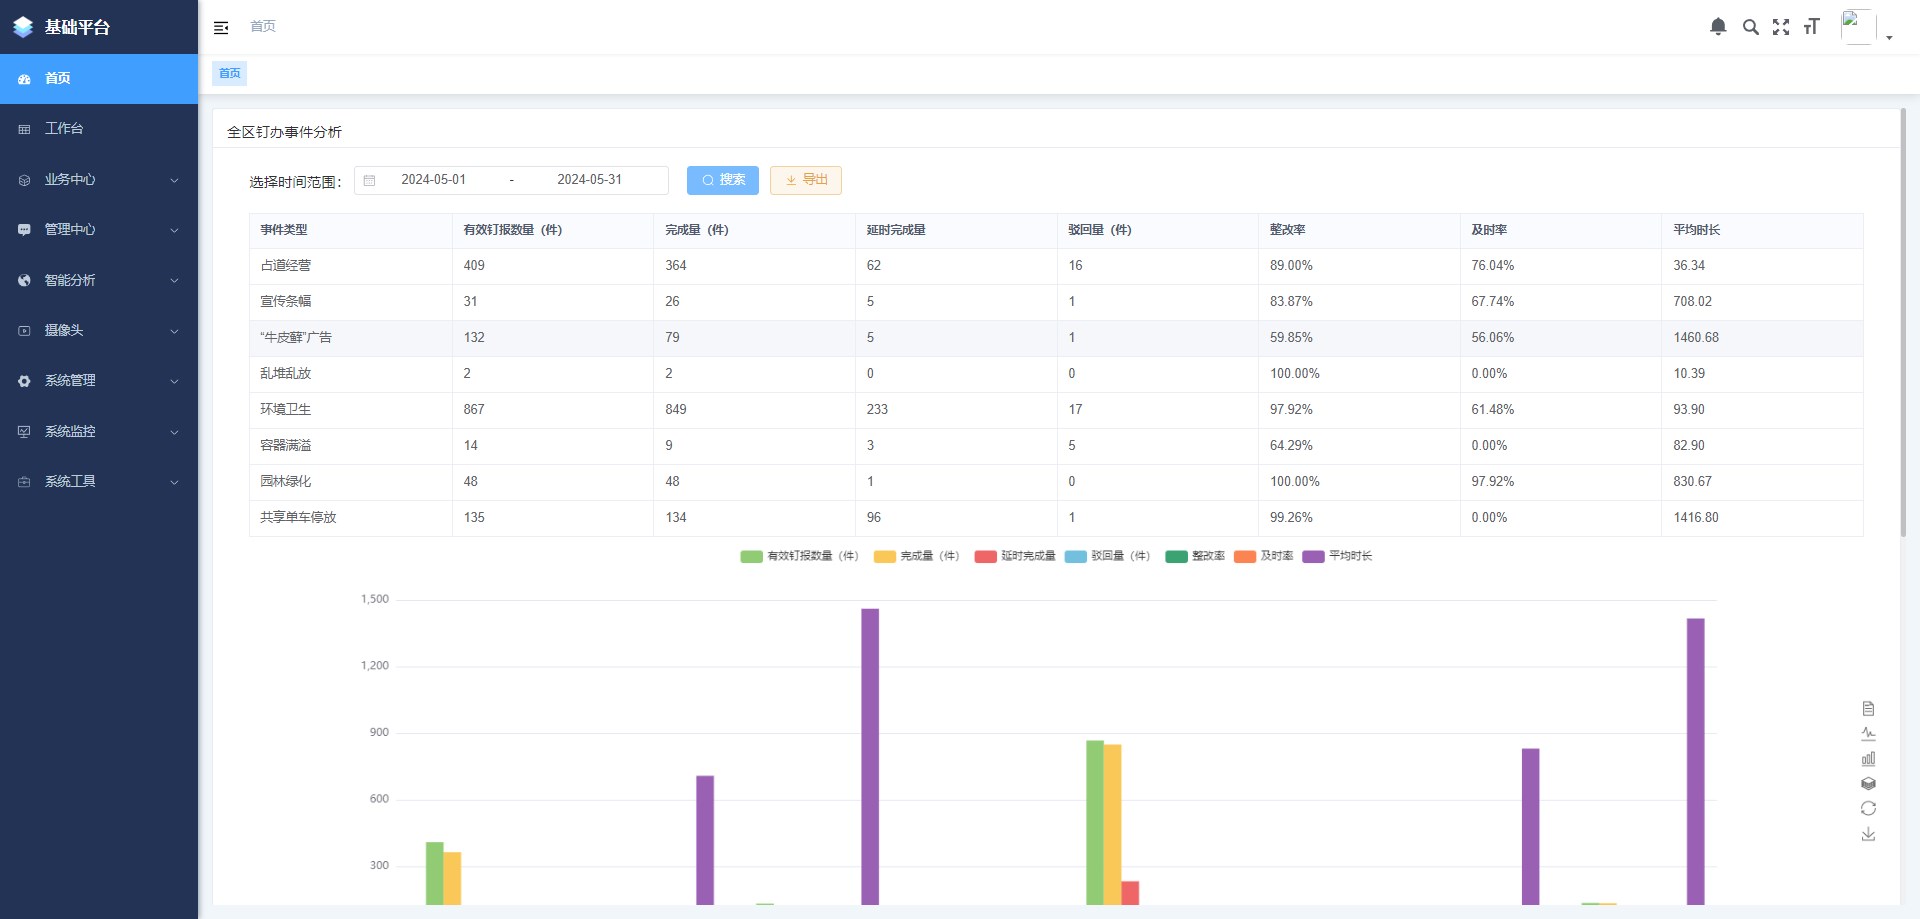This screenshot has height=919, width=1920.
Task: Collapse the sidebar with hamburger icon
Action: point(221,27)
